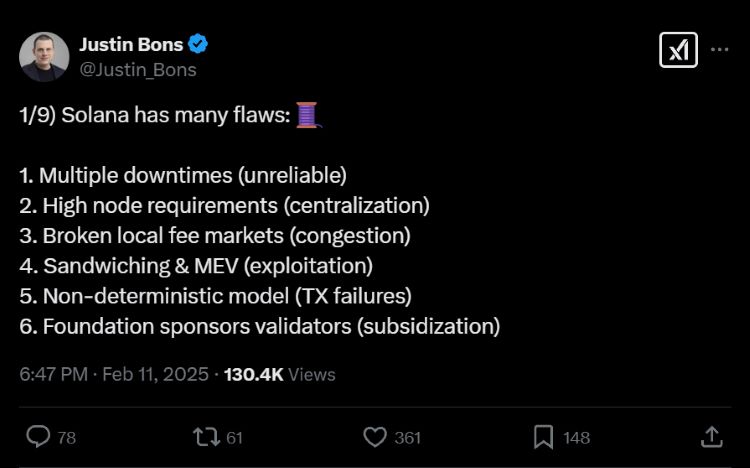The image size is (750, 468).
Task: View the 130.4K Views analytics
Action: [279, 374]
